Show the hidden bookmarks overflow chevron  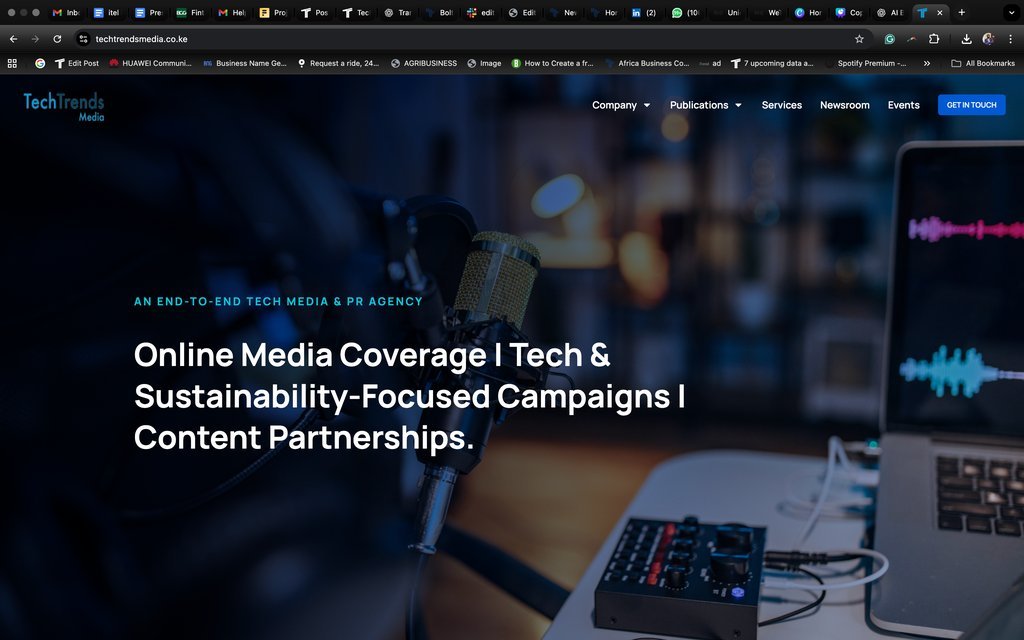point(927,63)
